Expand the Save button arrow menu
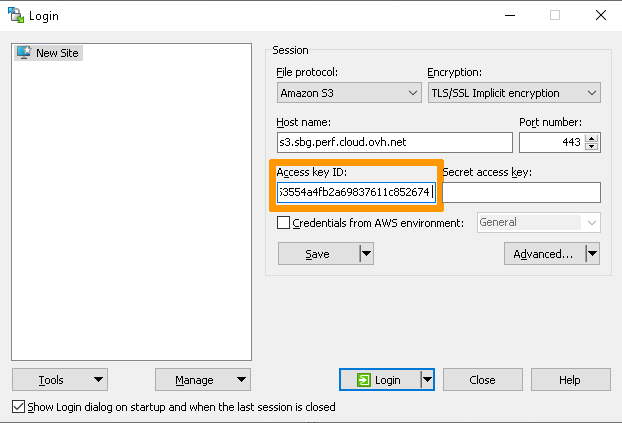This screenshot has width=622, height=423. [367, 254]
